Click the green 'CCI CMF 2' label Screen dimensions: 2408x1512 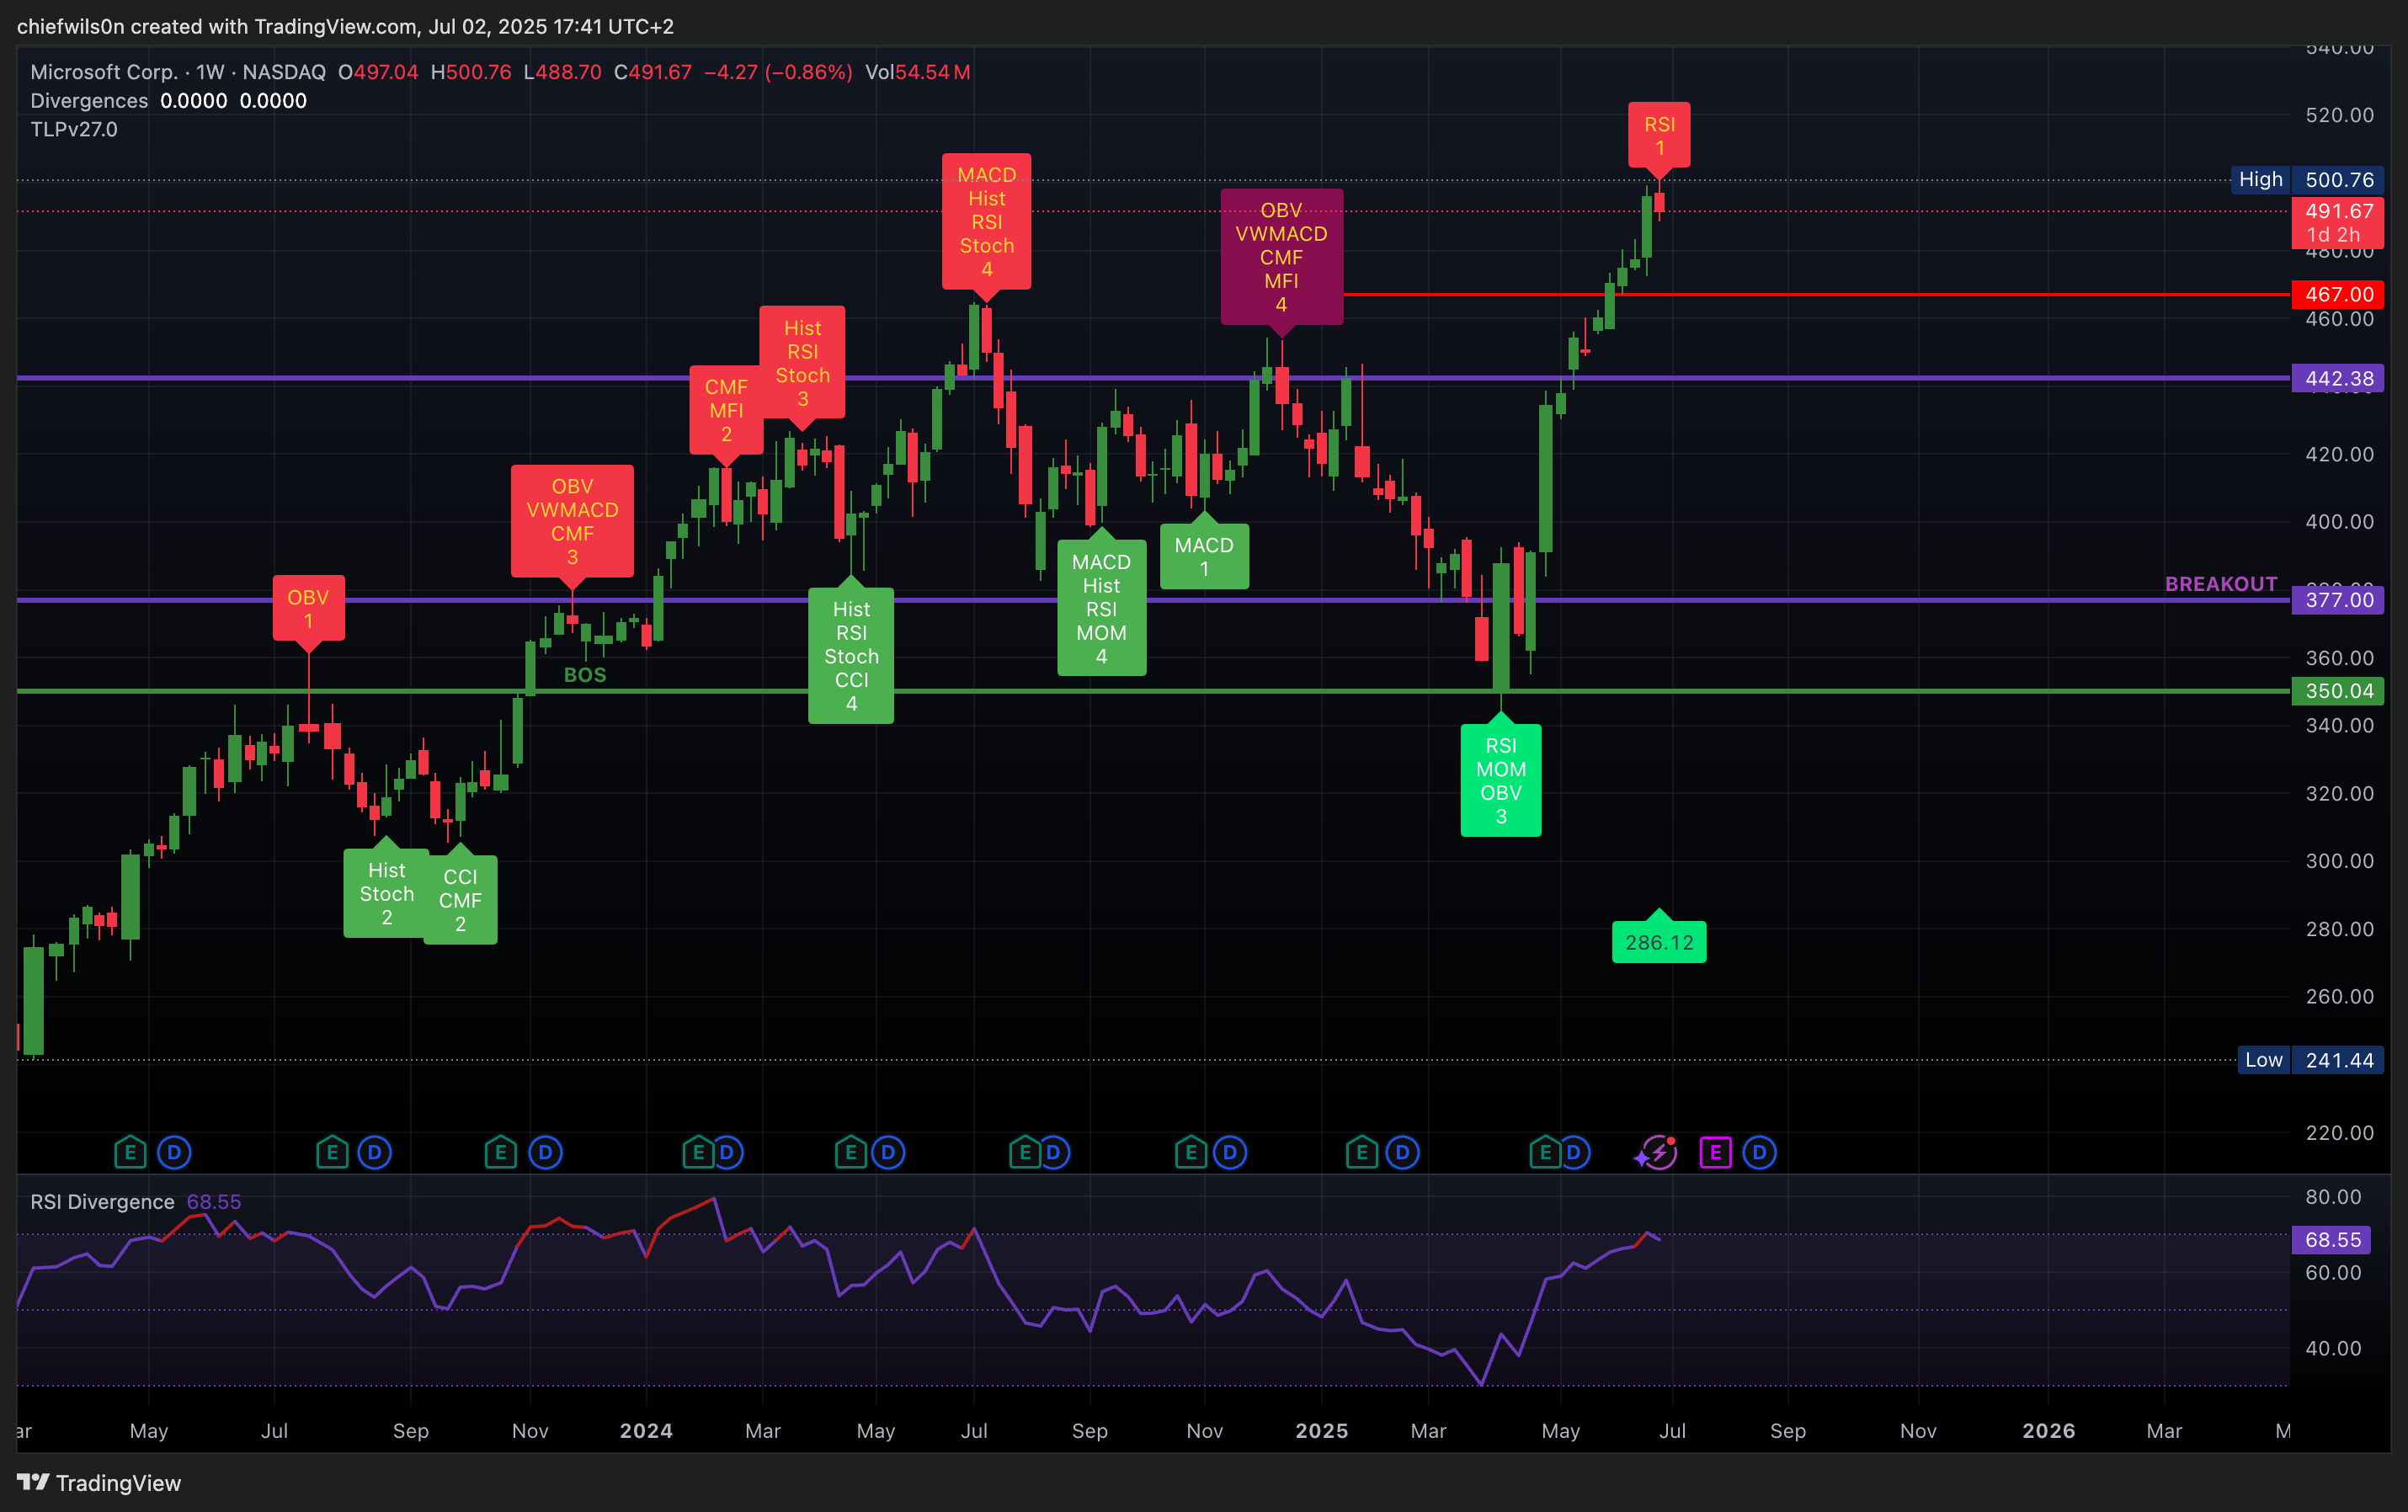point(460,899)
